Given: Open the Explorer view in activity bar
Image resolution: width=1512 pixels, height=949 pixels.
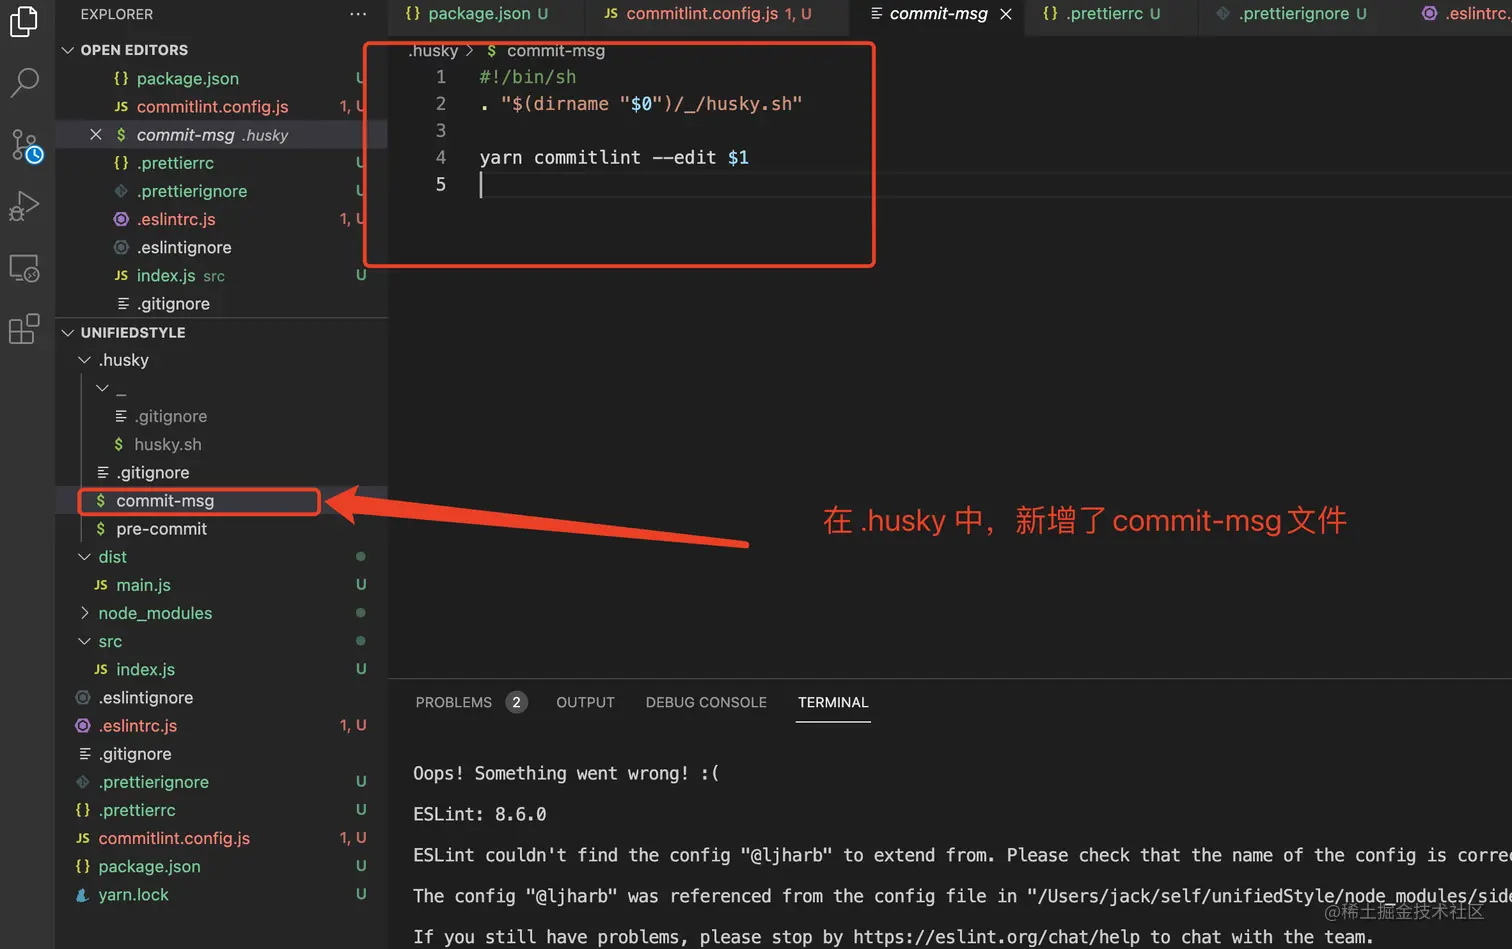Looking at the screenshot, I should pos(24,21).
